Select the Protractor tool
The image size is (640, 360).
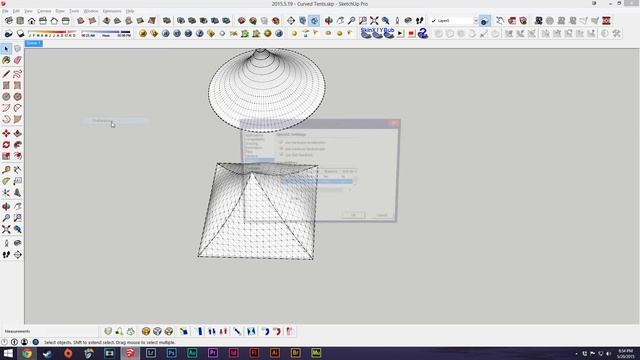click(x=6, y=181)
